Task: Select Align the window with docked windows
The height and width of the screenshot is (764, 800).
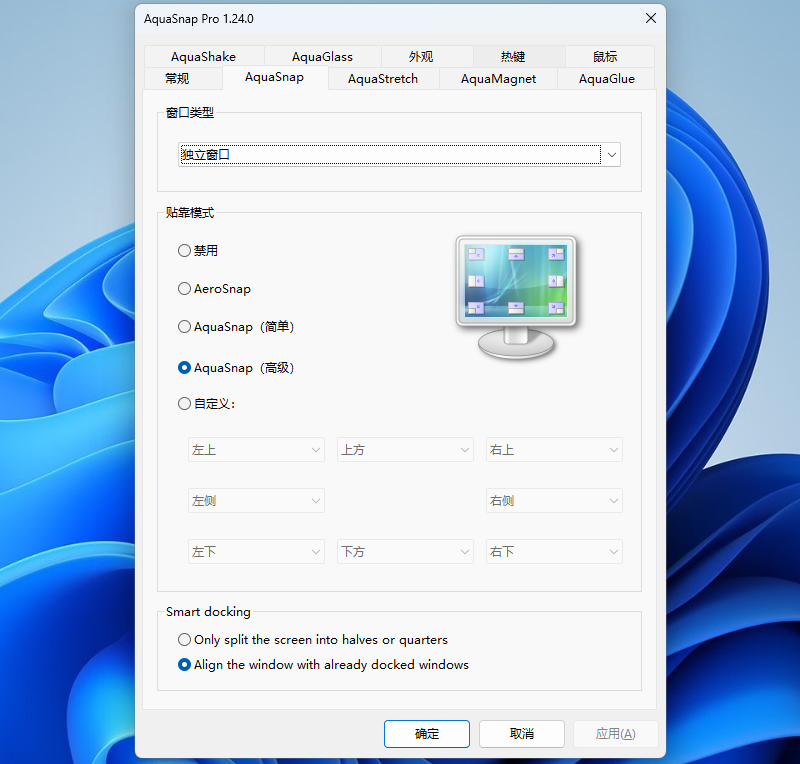Action: click(323, 665)
